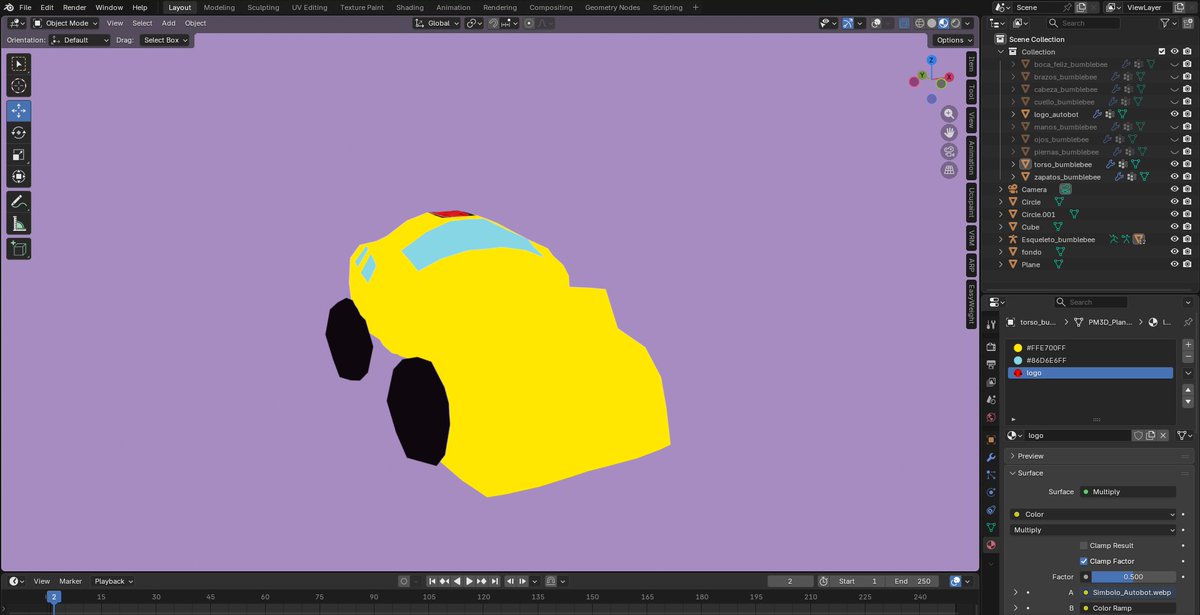Toggle the Collection exclude checkbox
1200x615 pixels.
(1161, 51)
